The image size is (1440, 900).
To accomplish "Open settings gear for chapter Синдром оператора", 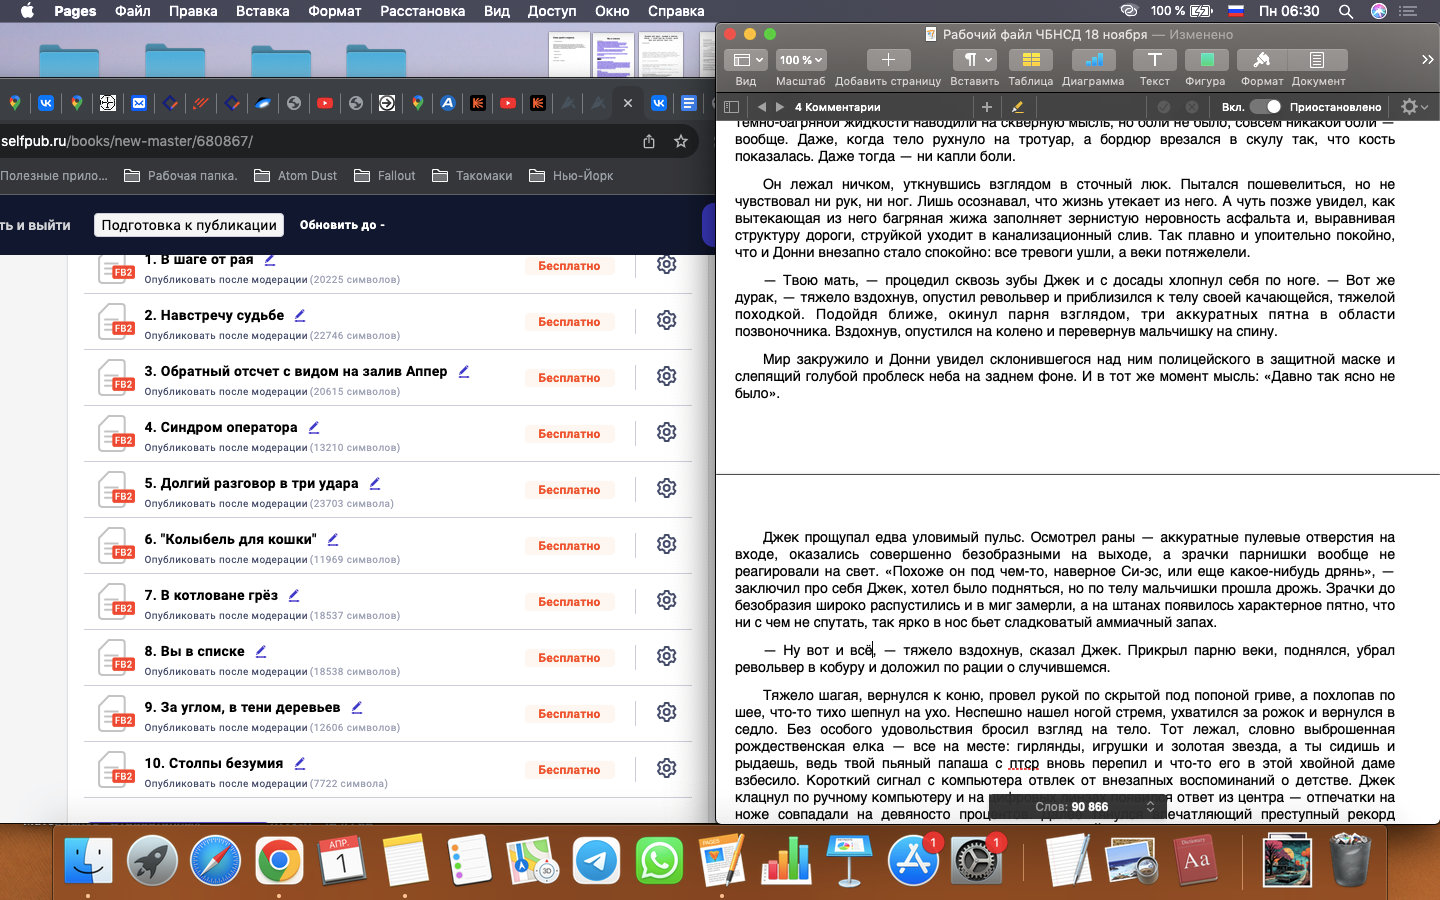I will (x=667, y=432).
